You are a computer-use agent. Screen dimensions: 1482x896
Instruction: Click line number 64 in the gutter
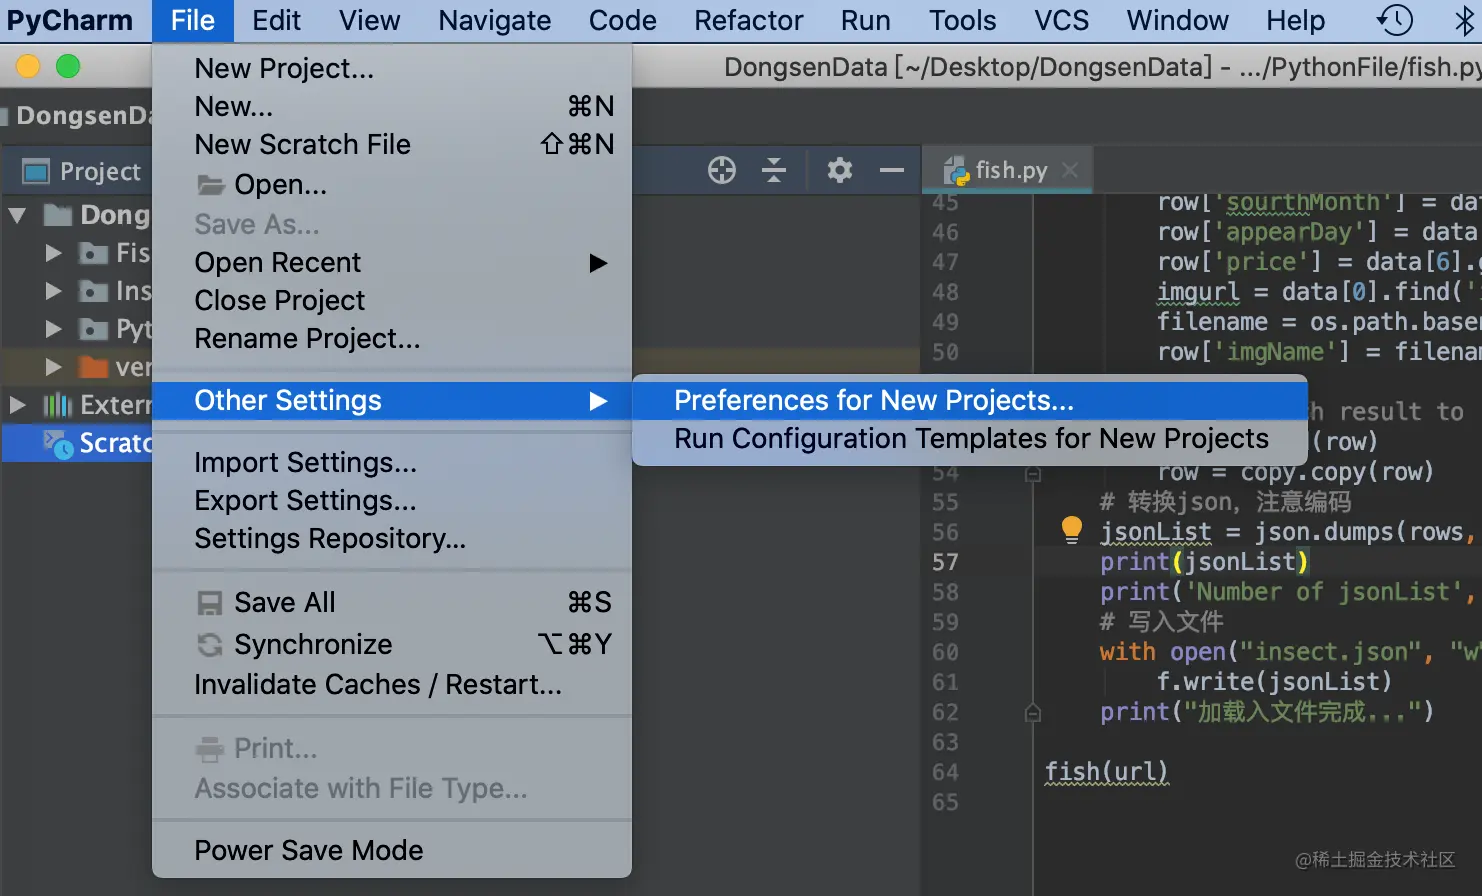point(945,773)
